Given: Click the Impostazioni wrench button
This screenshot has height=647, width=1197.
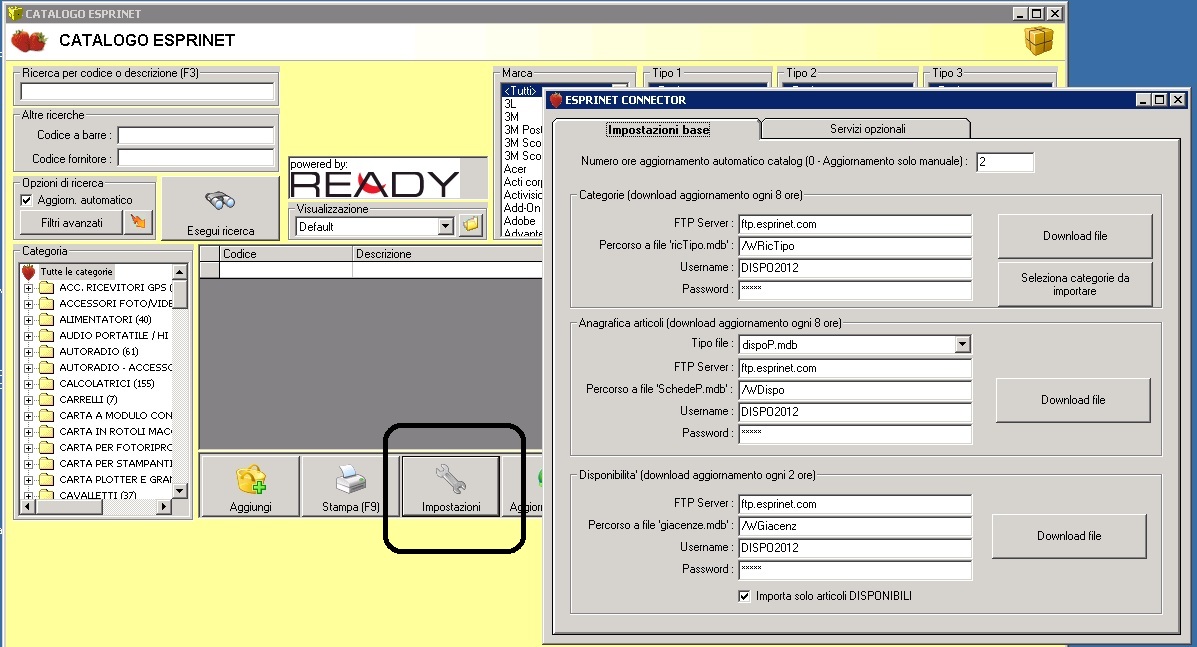Looking at the screenshot, I should (450, 486).
